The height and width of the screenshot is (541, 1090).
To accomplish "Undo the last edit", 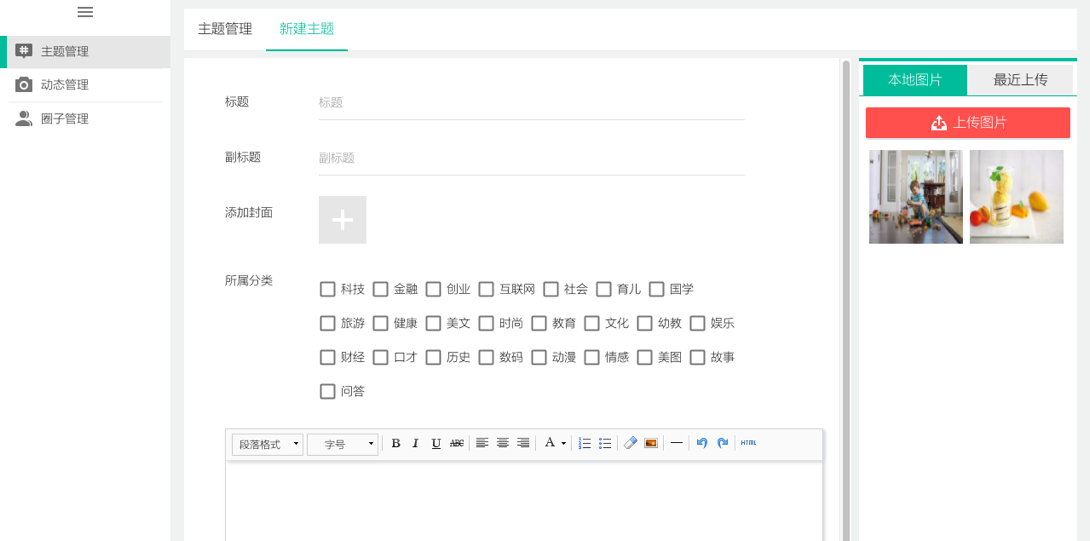I will [701, 443].
